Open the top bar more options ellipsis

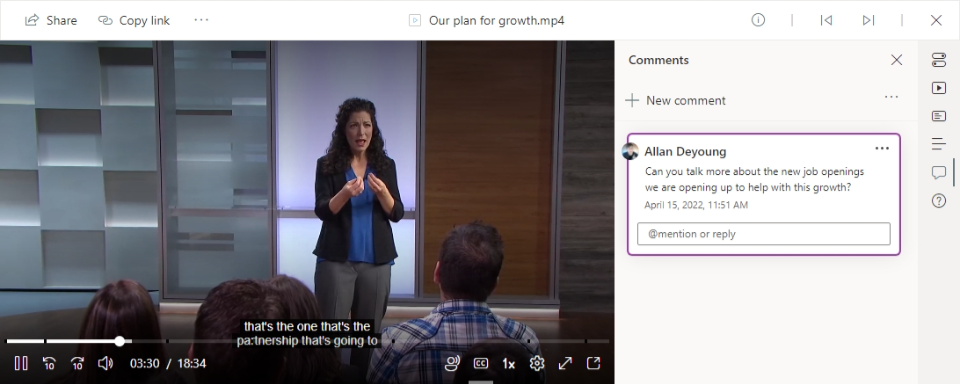(x=201, y=20)
